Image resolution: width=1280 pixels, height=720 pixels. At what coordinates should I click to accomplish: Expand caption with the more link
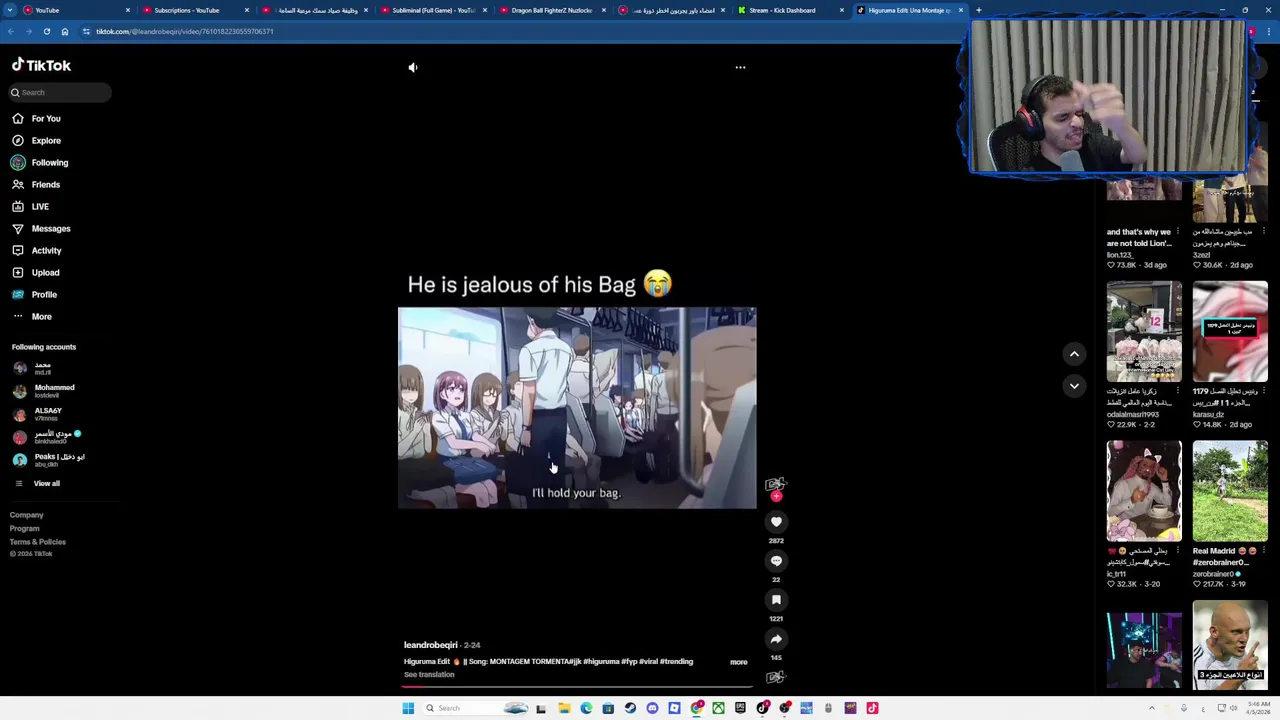(x=738, y=662)
